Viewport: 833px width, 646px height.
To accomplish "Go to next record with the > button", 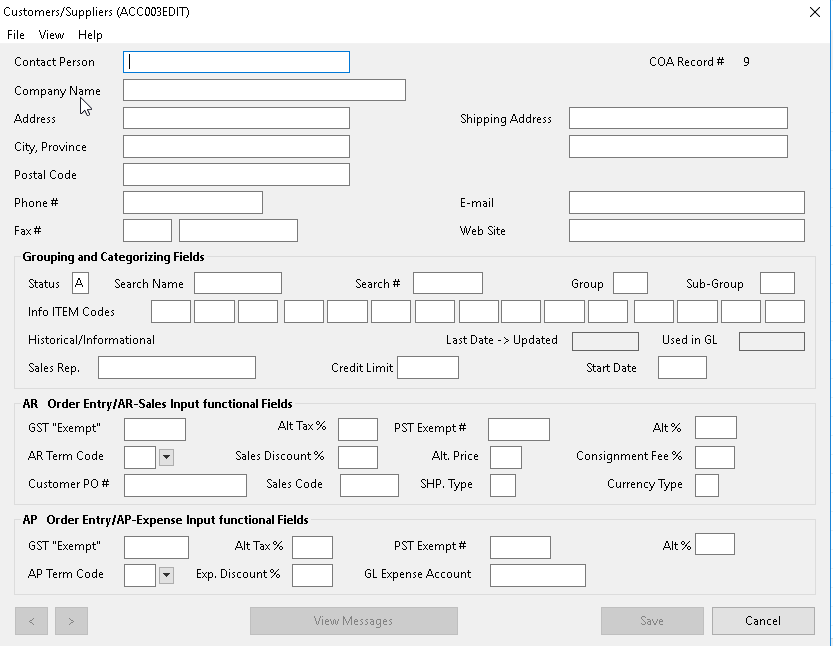I will click(x=71, y=621).
